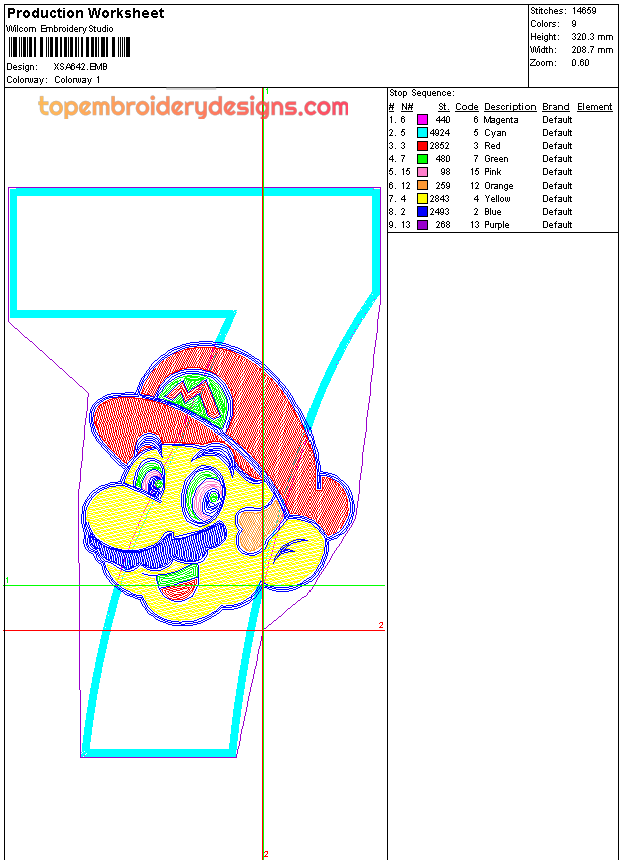
Task: Click the Magenta color swatch
Action: [x=422, y=120]
